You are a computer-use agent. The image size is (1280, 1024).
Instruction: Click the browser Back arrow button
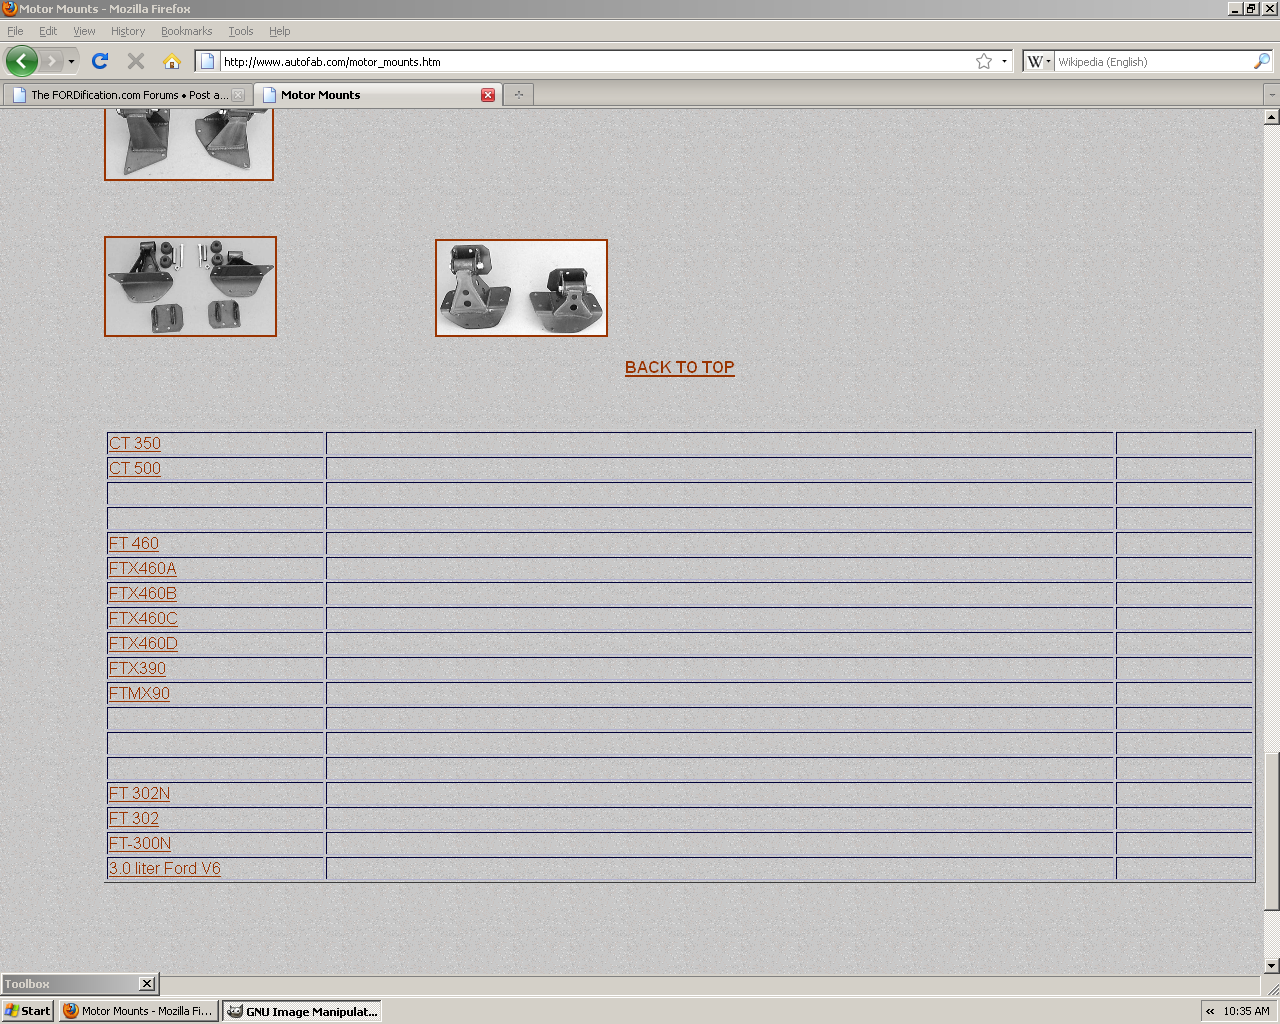click(x=21, y=61)
